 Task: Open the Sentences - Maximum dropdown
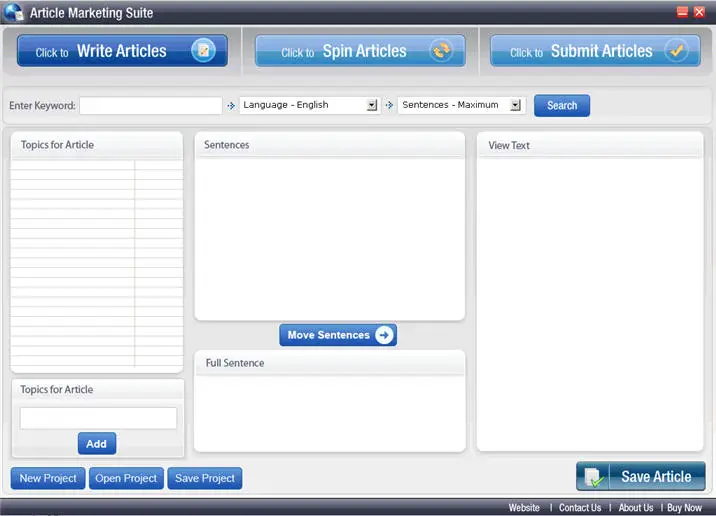(461, 105)
